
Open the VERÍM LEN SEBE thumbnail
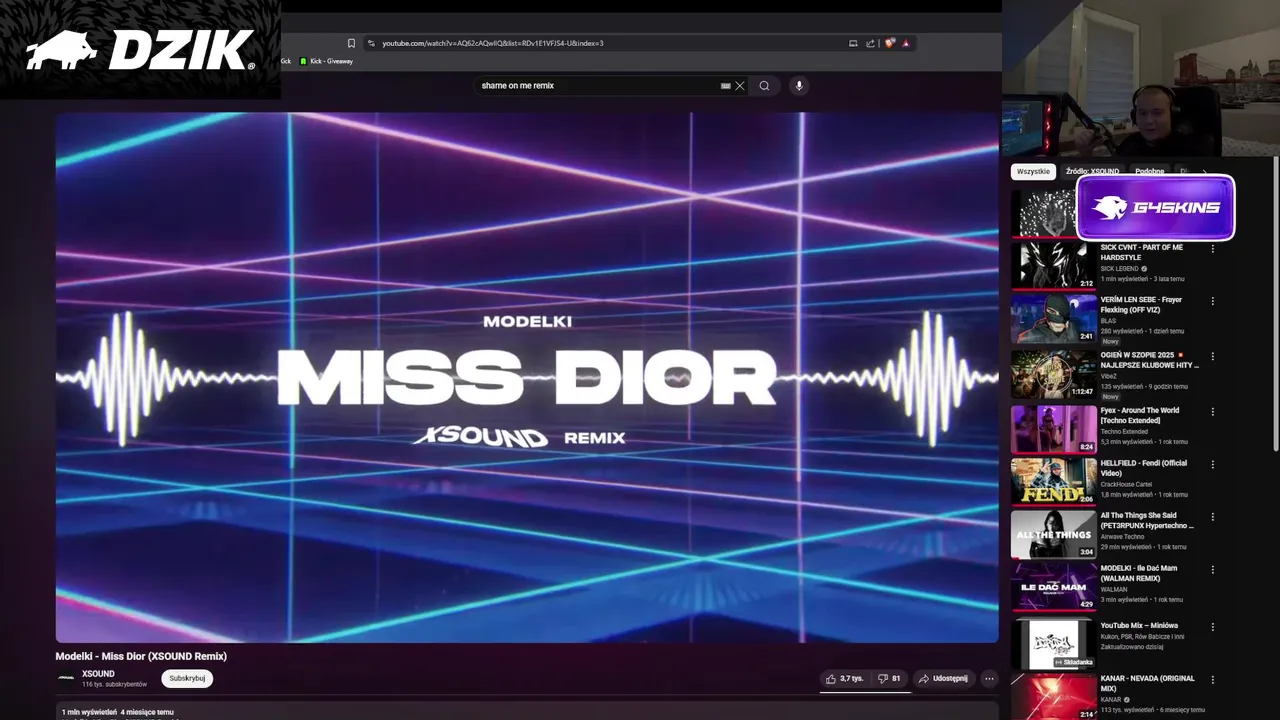[1053, 318]
